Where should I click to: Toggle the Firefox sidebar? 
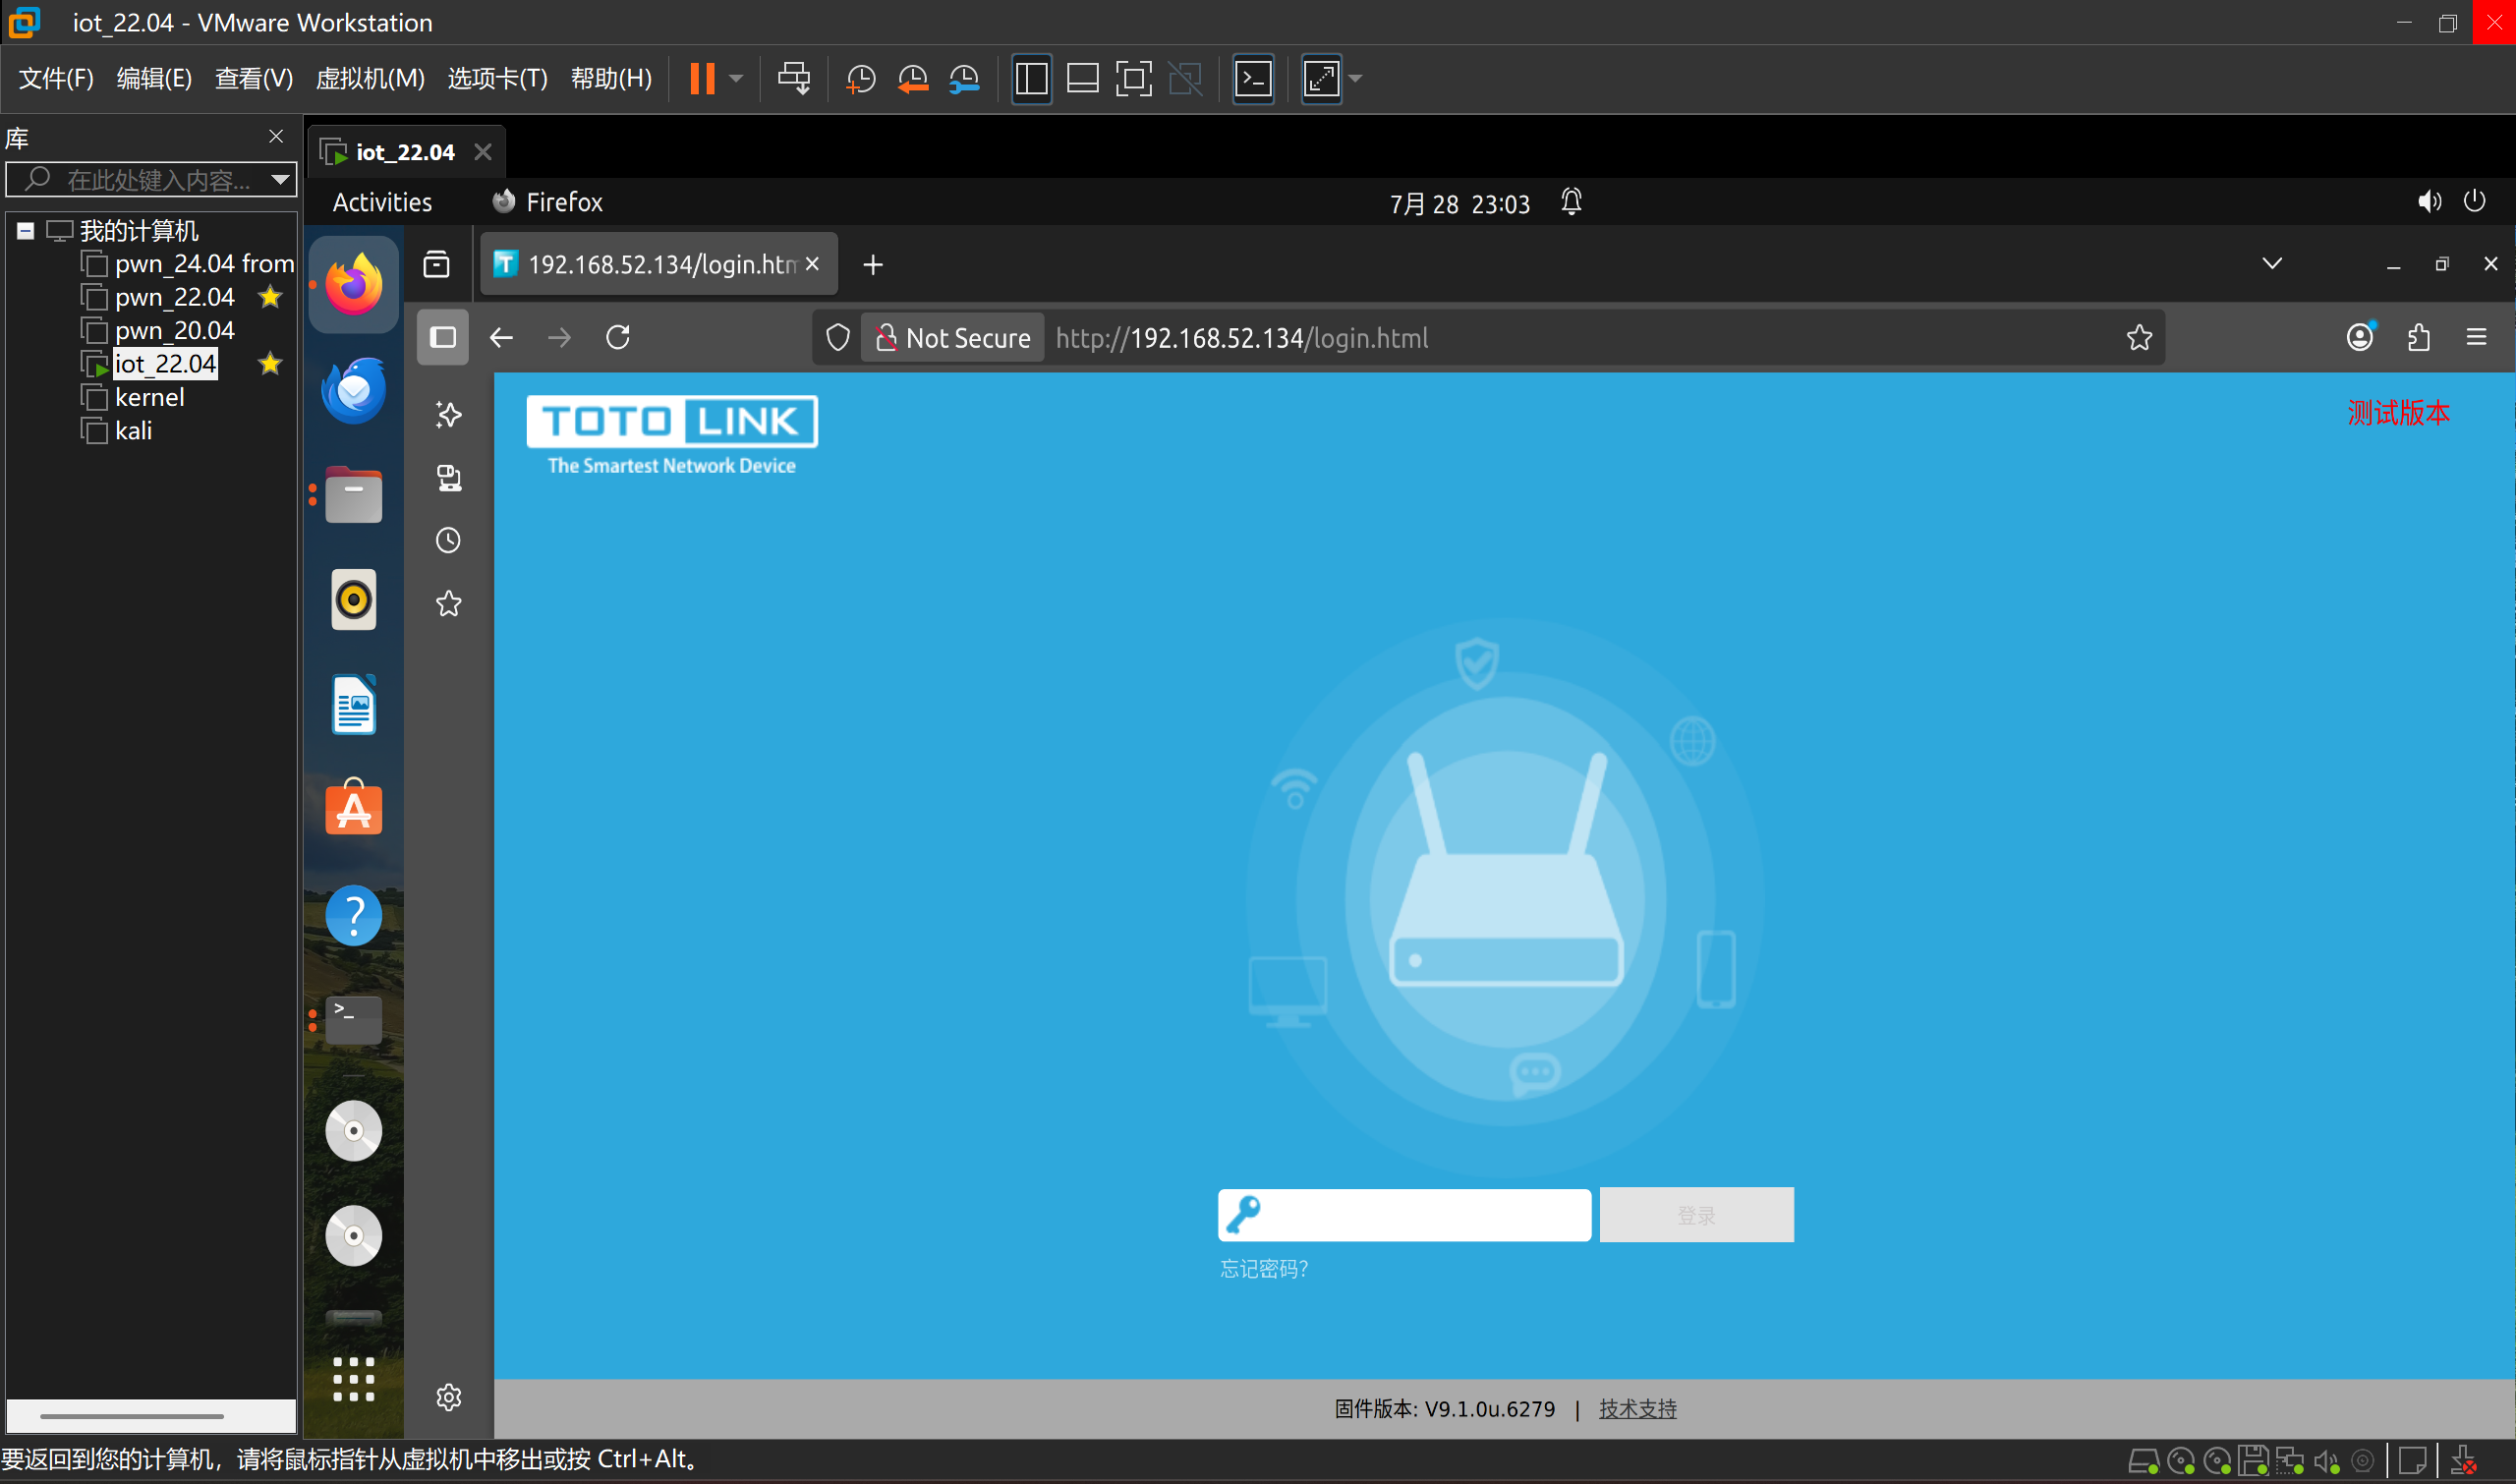(x=443, y=337)
